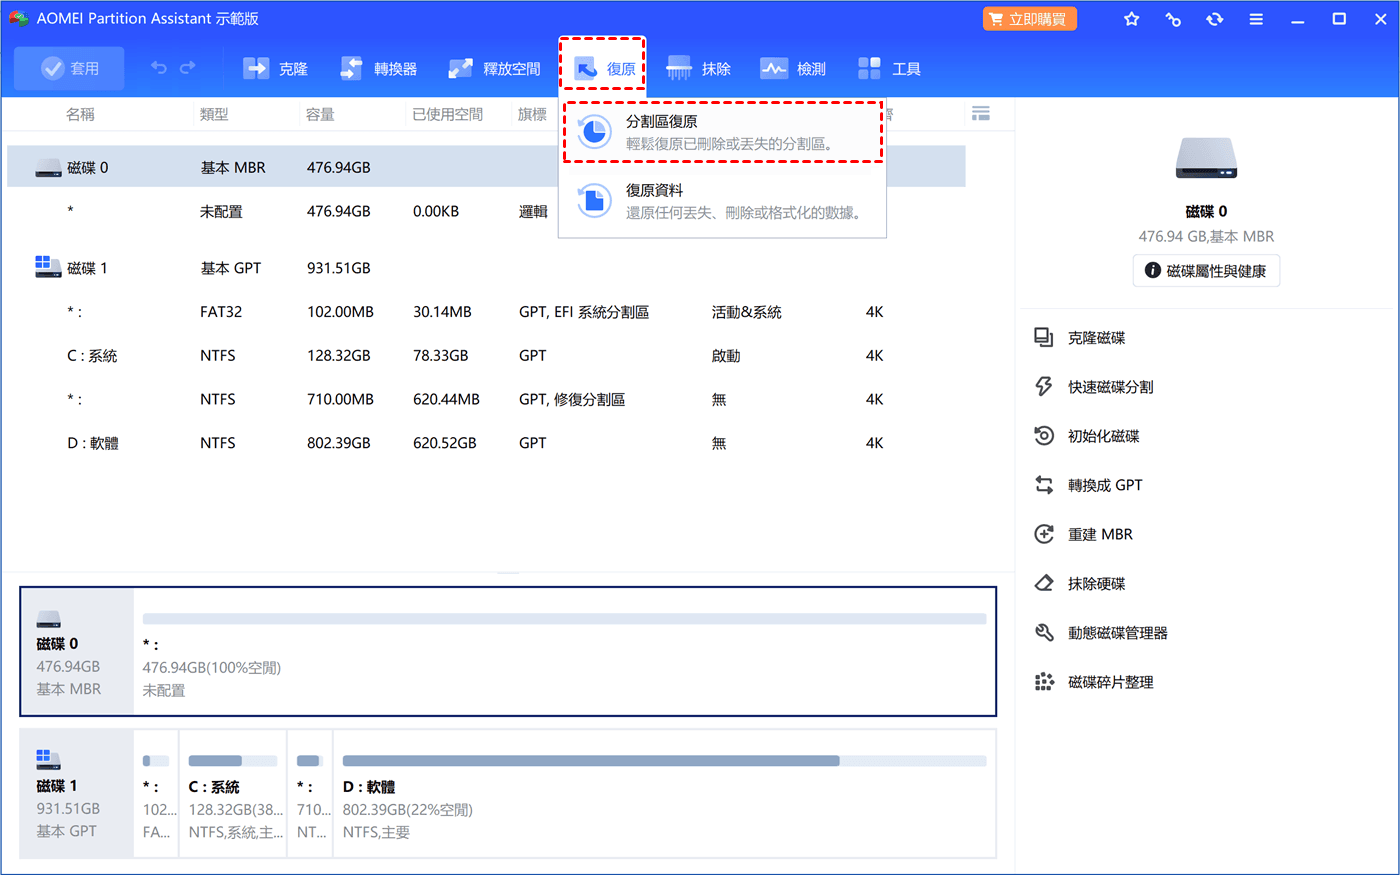Click the key-shaped register icon in title bar
1400x875 pixels.
click(x=1173, y=19)
